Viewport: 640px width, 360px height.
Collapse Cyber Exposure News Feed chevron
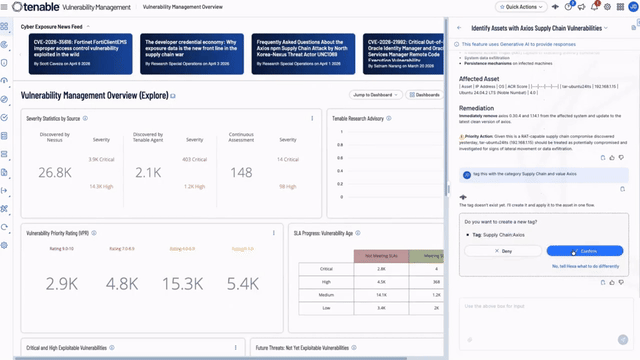click(88, 27)
